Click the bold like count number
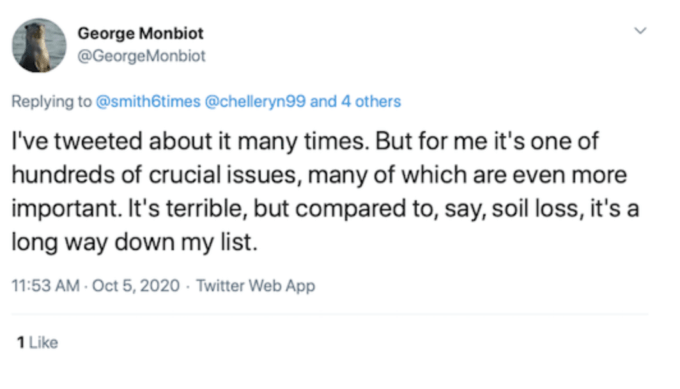This screenshot has width=680, height=389. coord(20,343)
